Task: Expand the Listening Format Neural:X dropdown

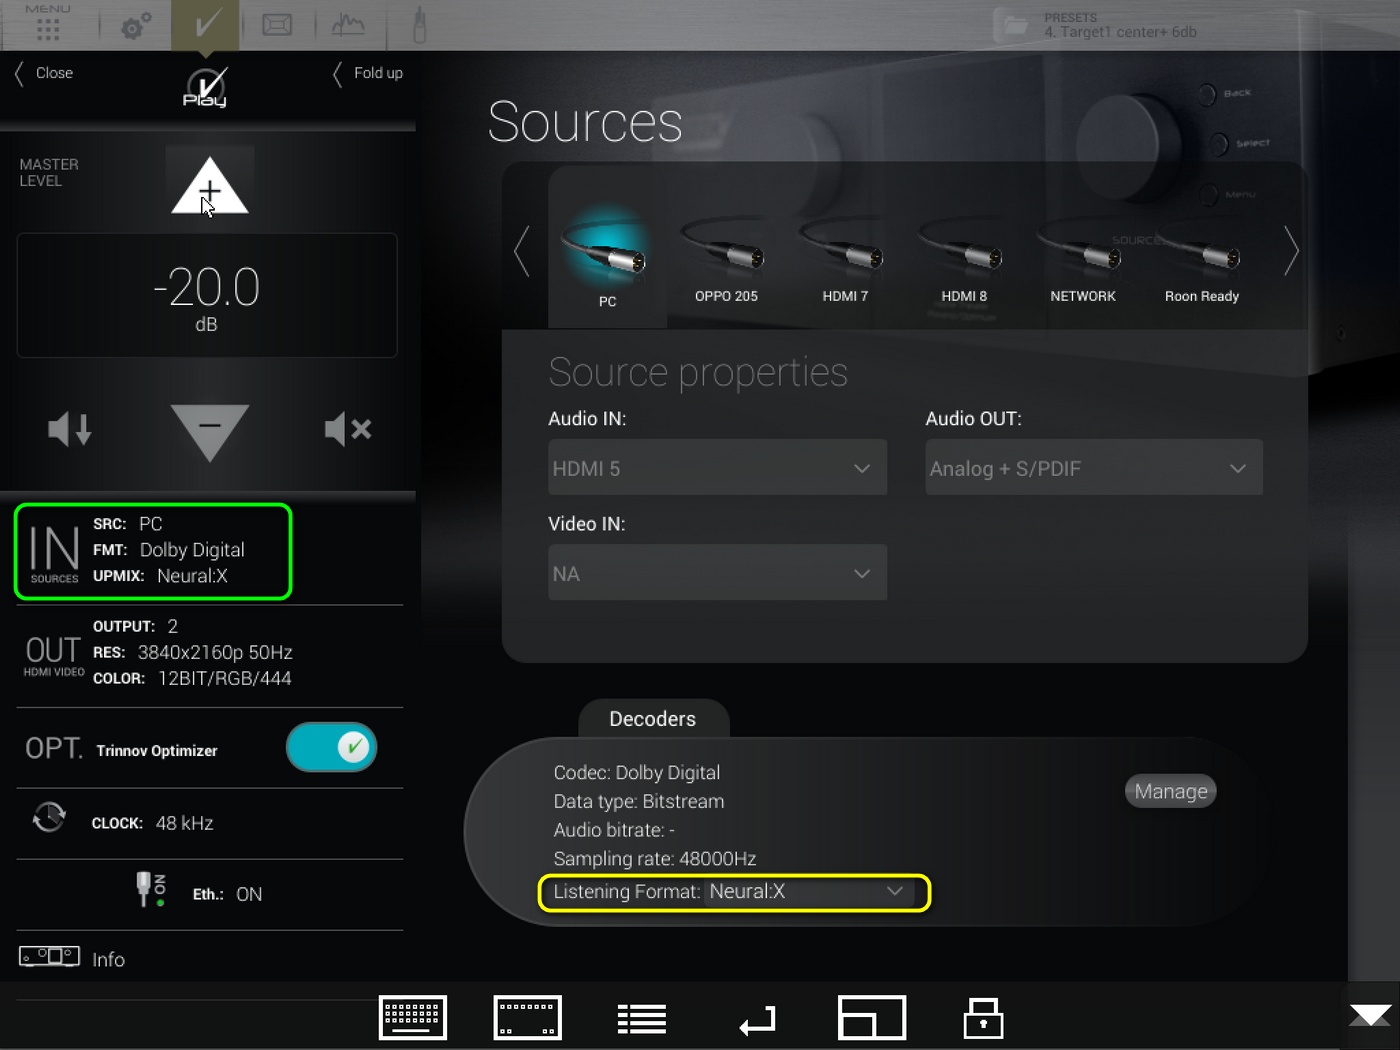Action: tap(806, 892)
